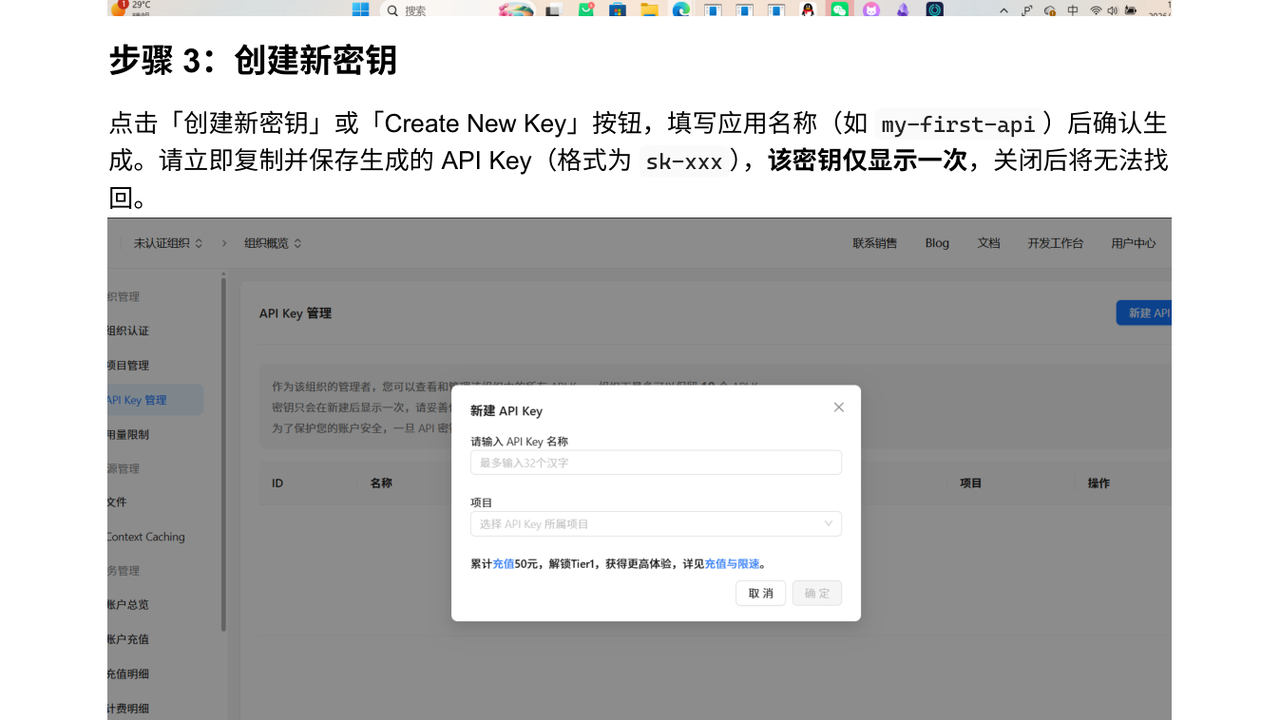This screenshot has width=1280, height=720.
Task: Close the 新建 API Key dialog
Action: (x=838, y=407)
